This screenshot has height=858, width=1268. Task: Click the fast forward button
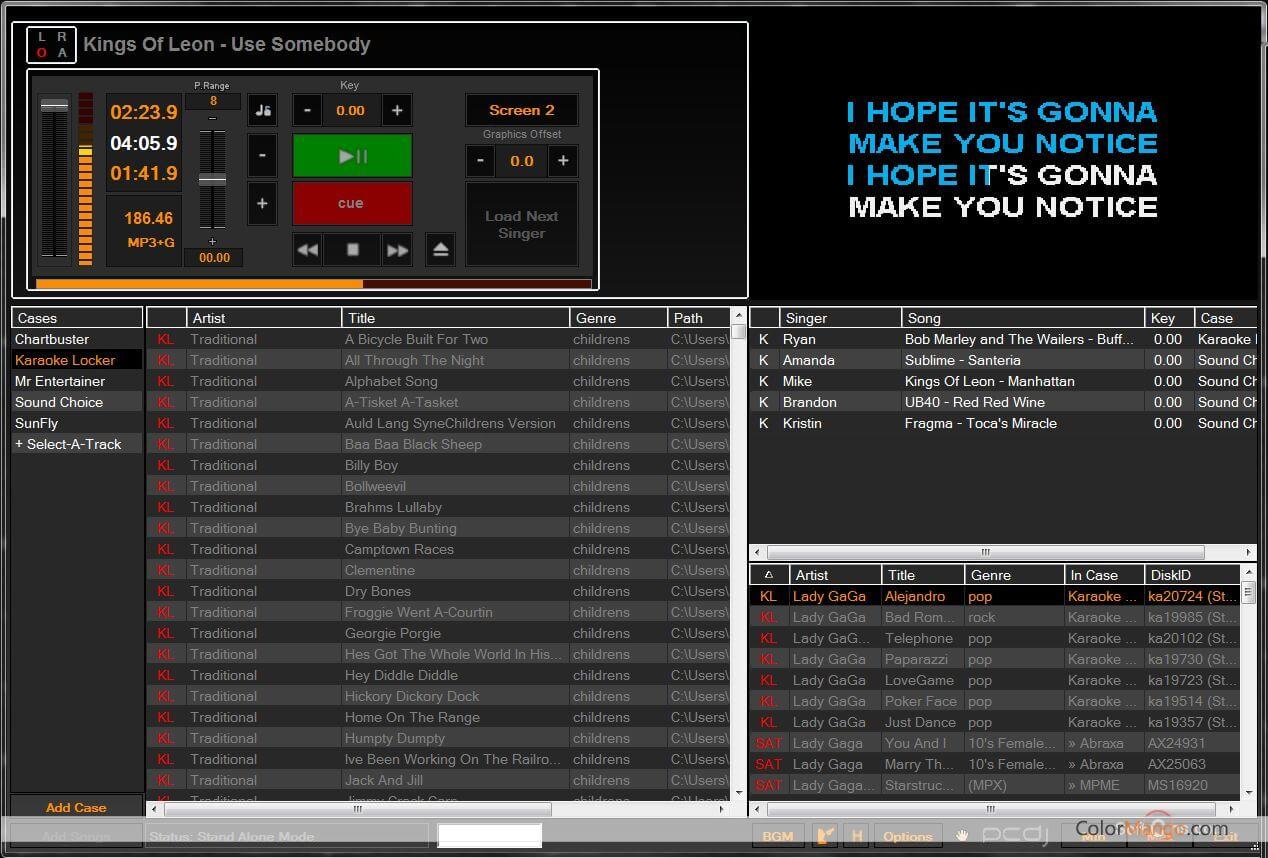pyautogui.click(x=397, y=250)
